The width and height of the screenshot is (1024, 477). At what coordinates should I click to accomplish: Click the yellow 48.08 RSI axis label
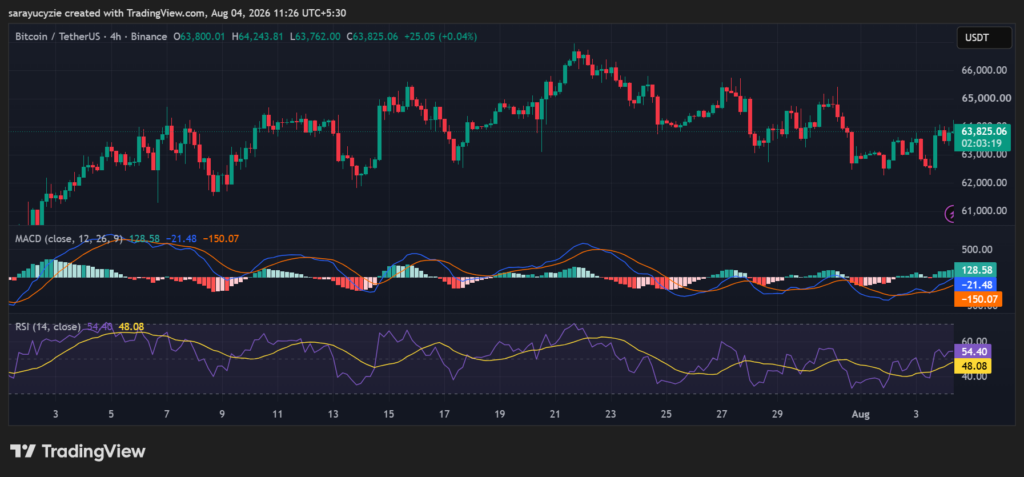(x=973, y=366)
